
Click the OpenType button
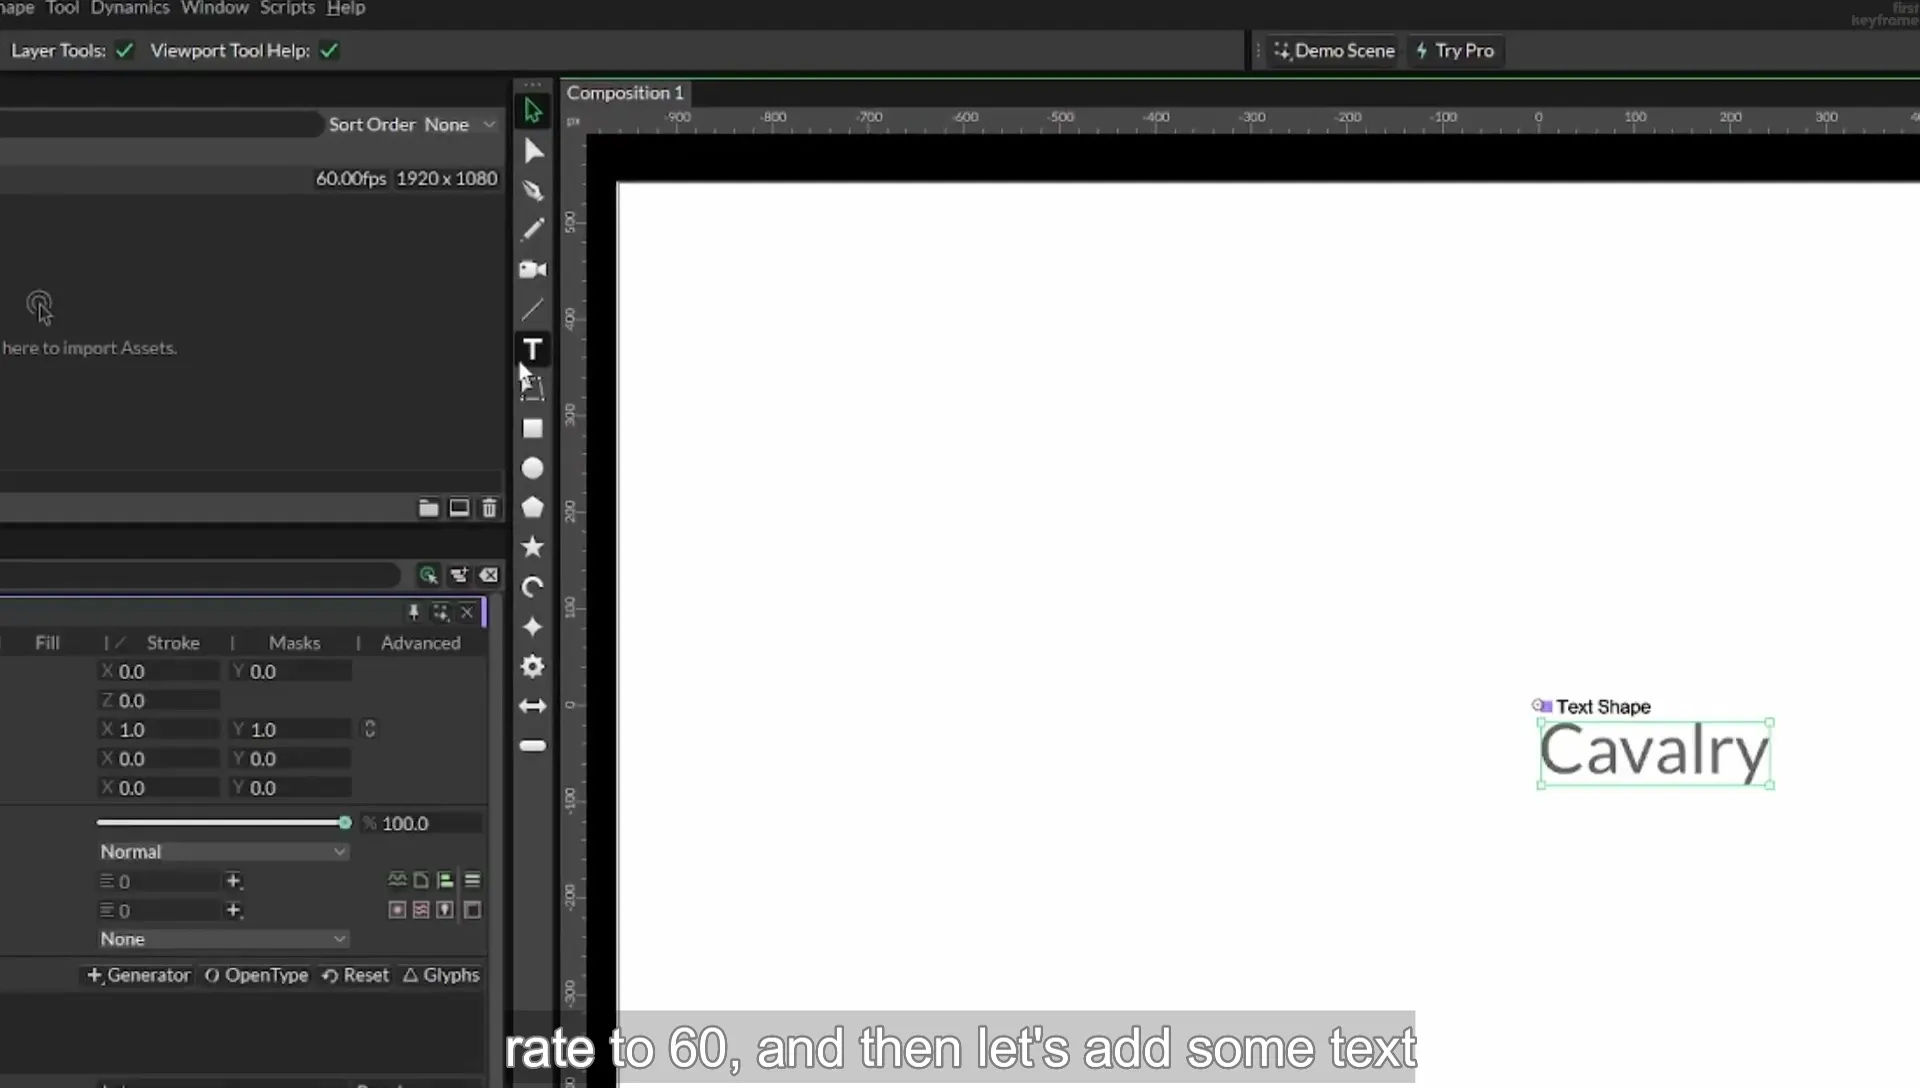tap(257, 975)
